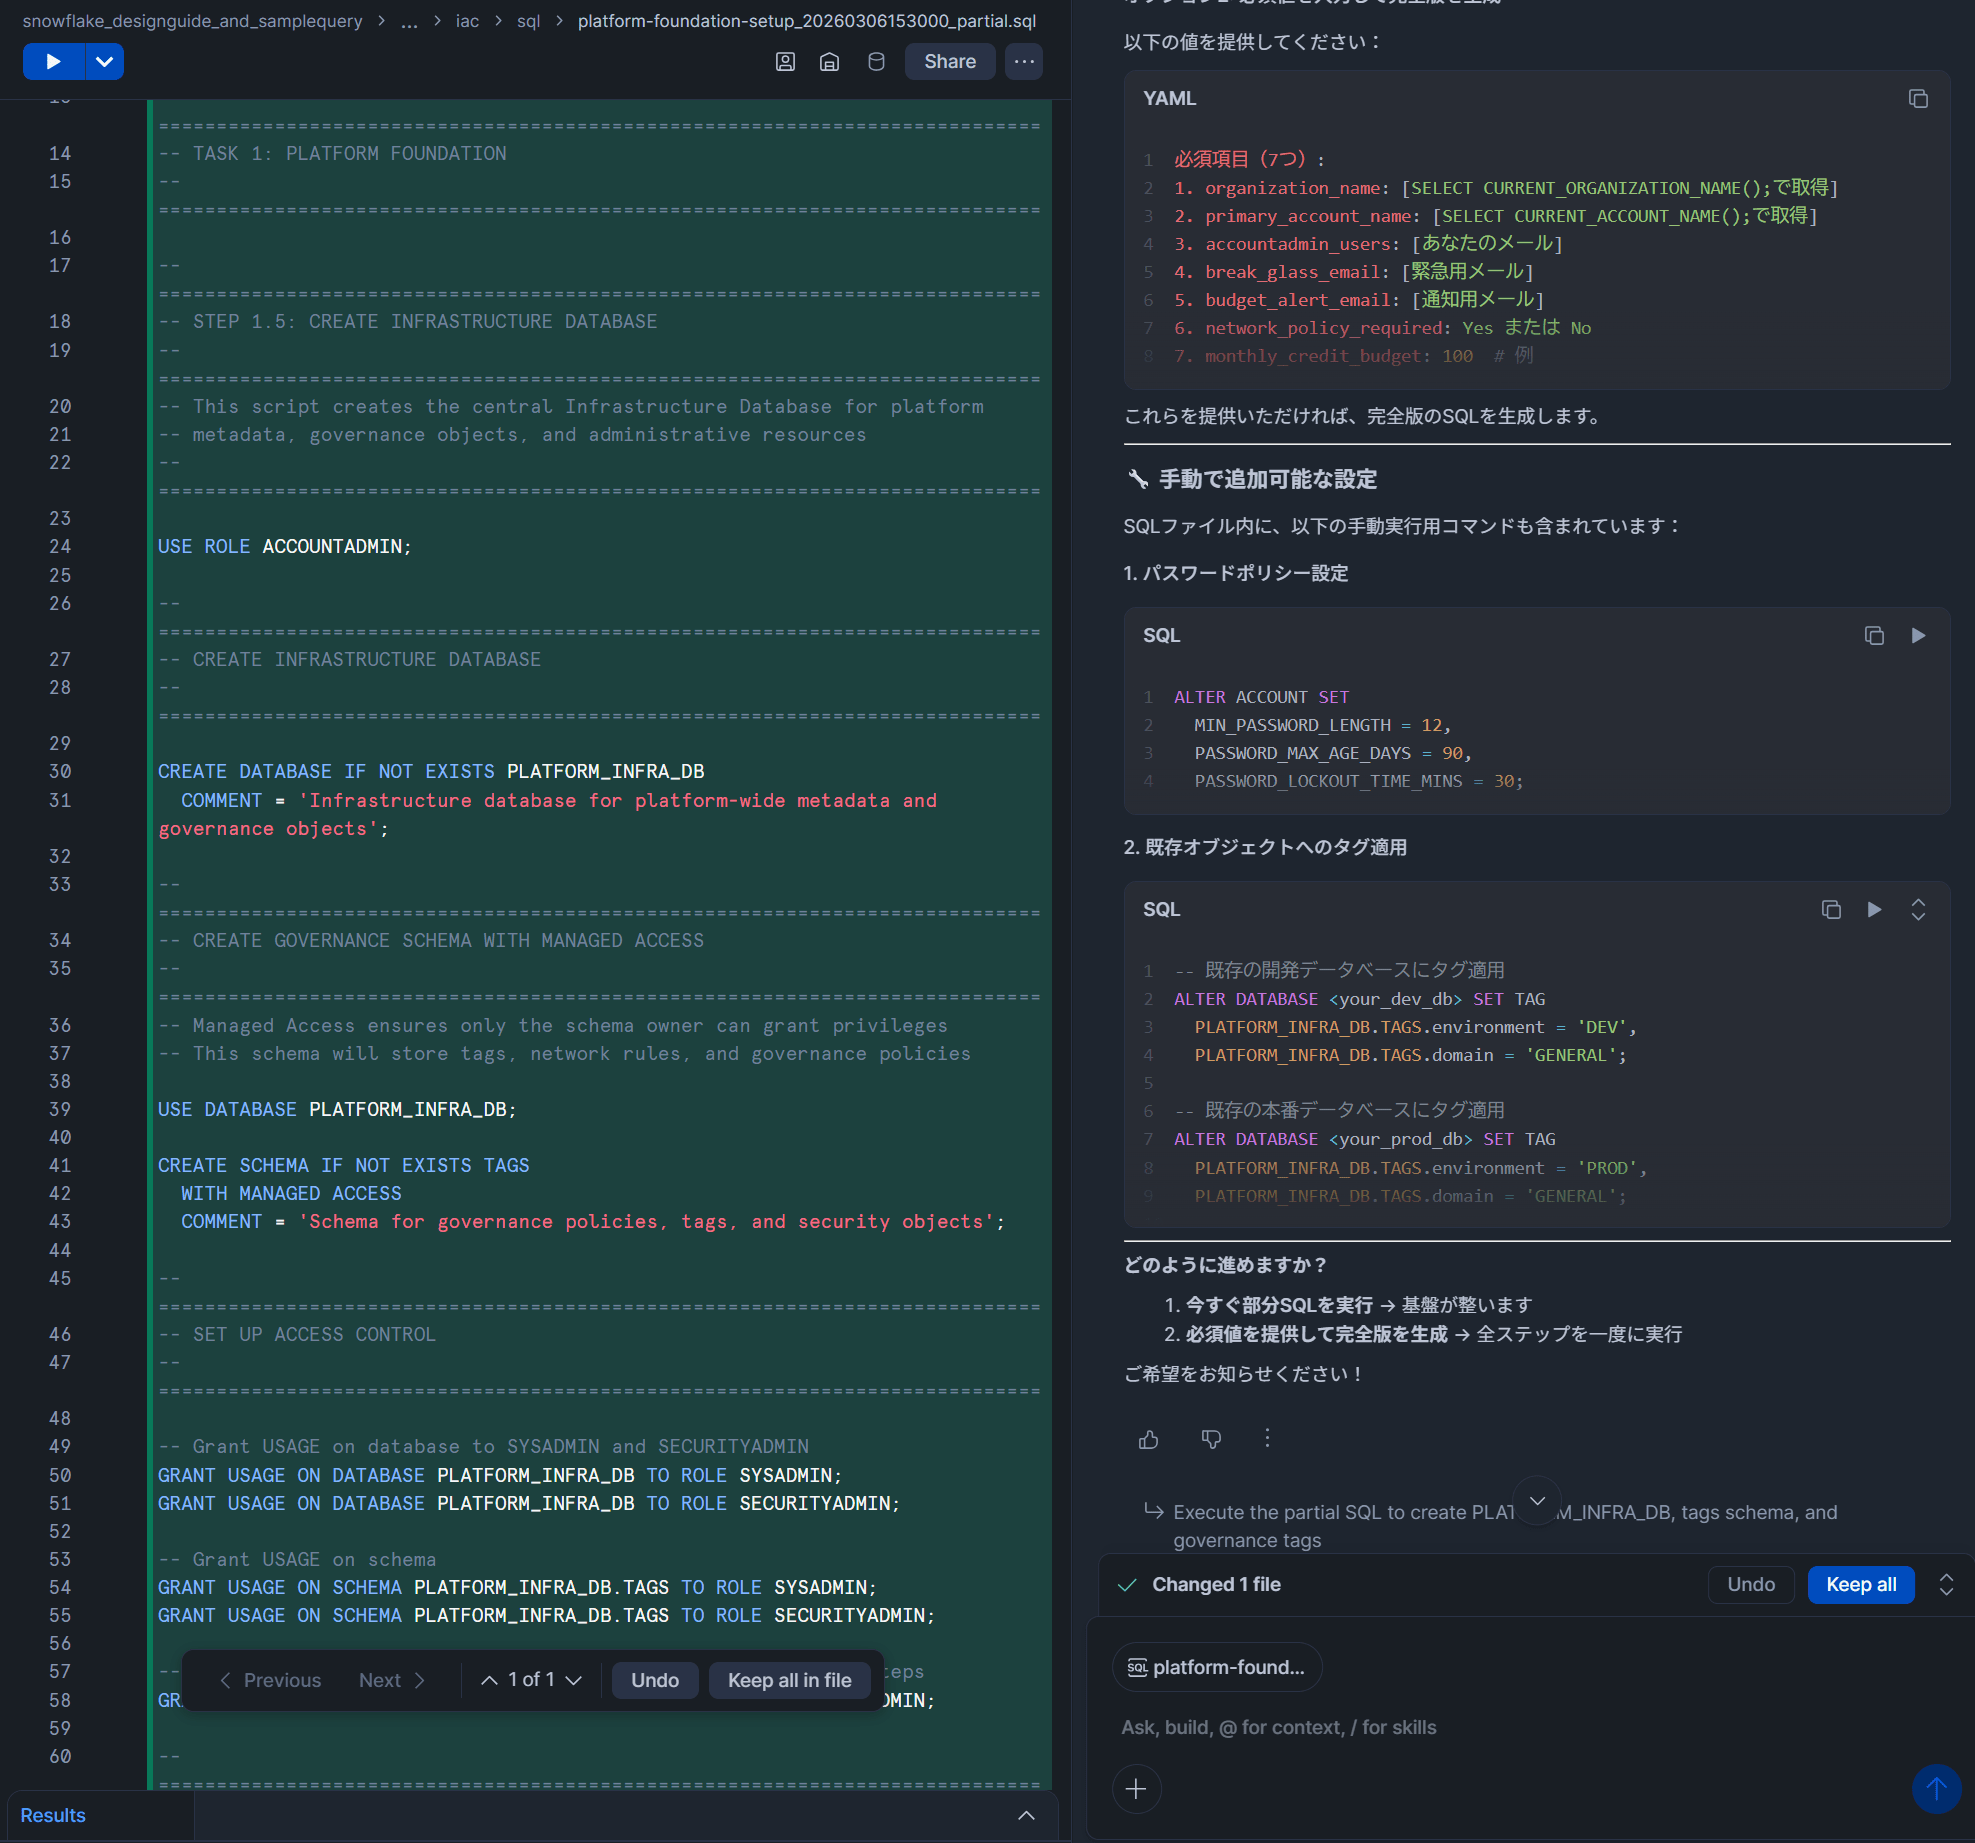The height and width of the screenshot is (1843, 1975).
Task: Open the Results tab
Action: click(53, 1816)
